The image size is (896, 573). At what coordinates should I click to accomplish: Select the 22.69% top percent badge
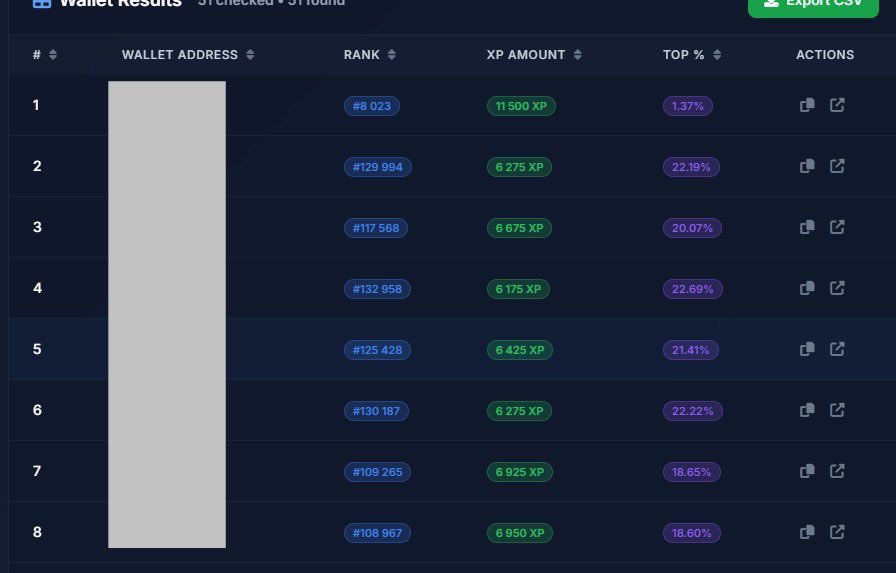[693, 289]
